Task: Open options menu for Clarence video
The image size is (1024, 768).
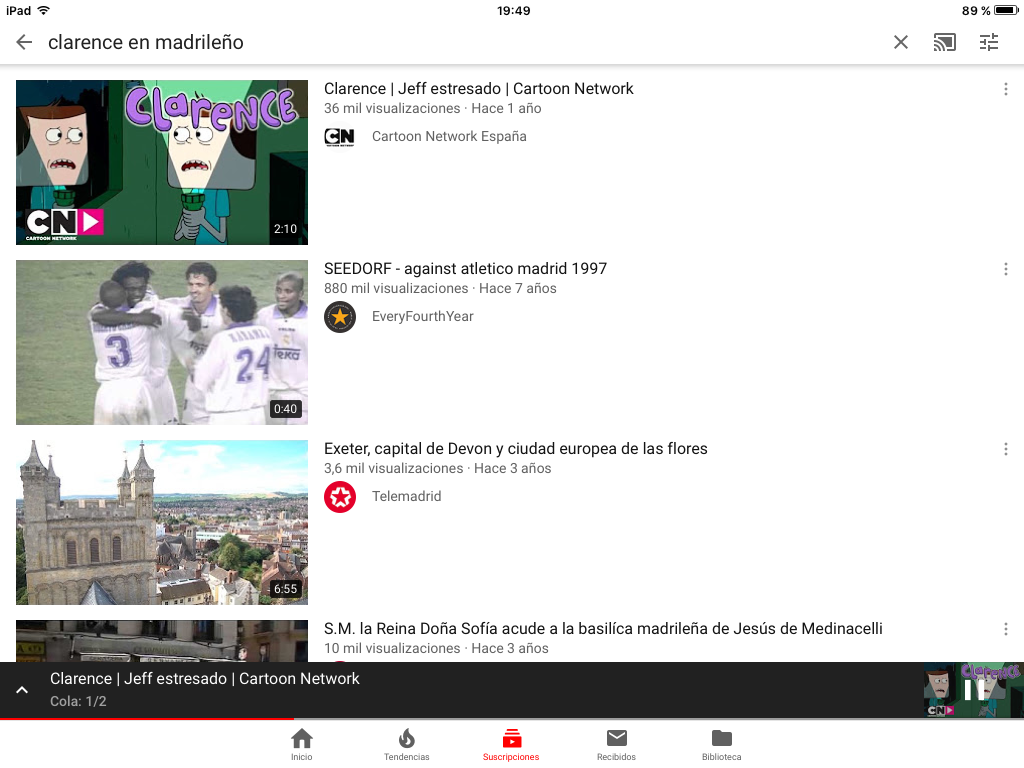Action: 1005,89
